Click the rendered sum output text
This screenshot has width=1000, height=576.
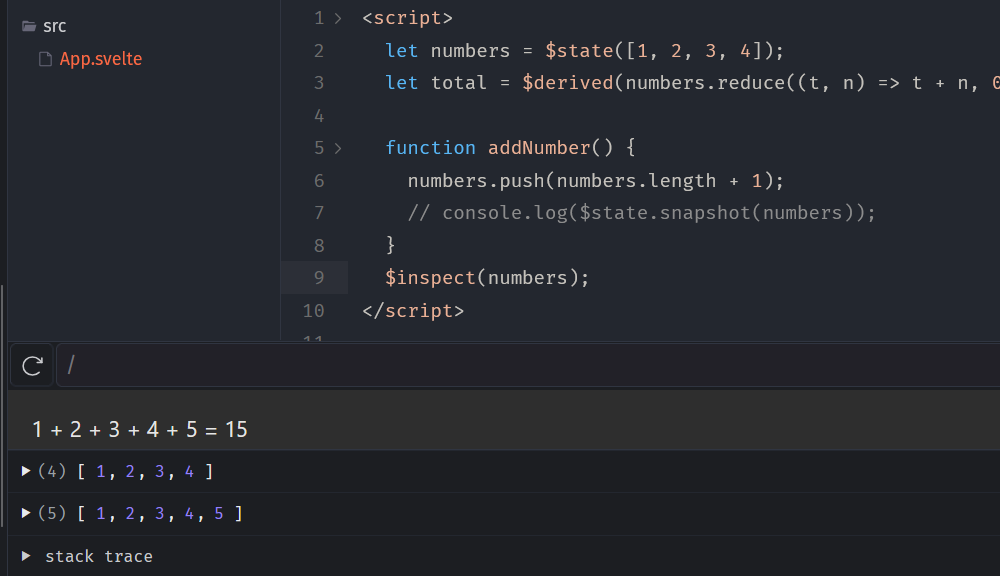[140, 430]
